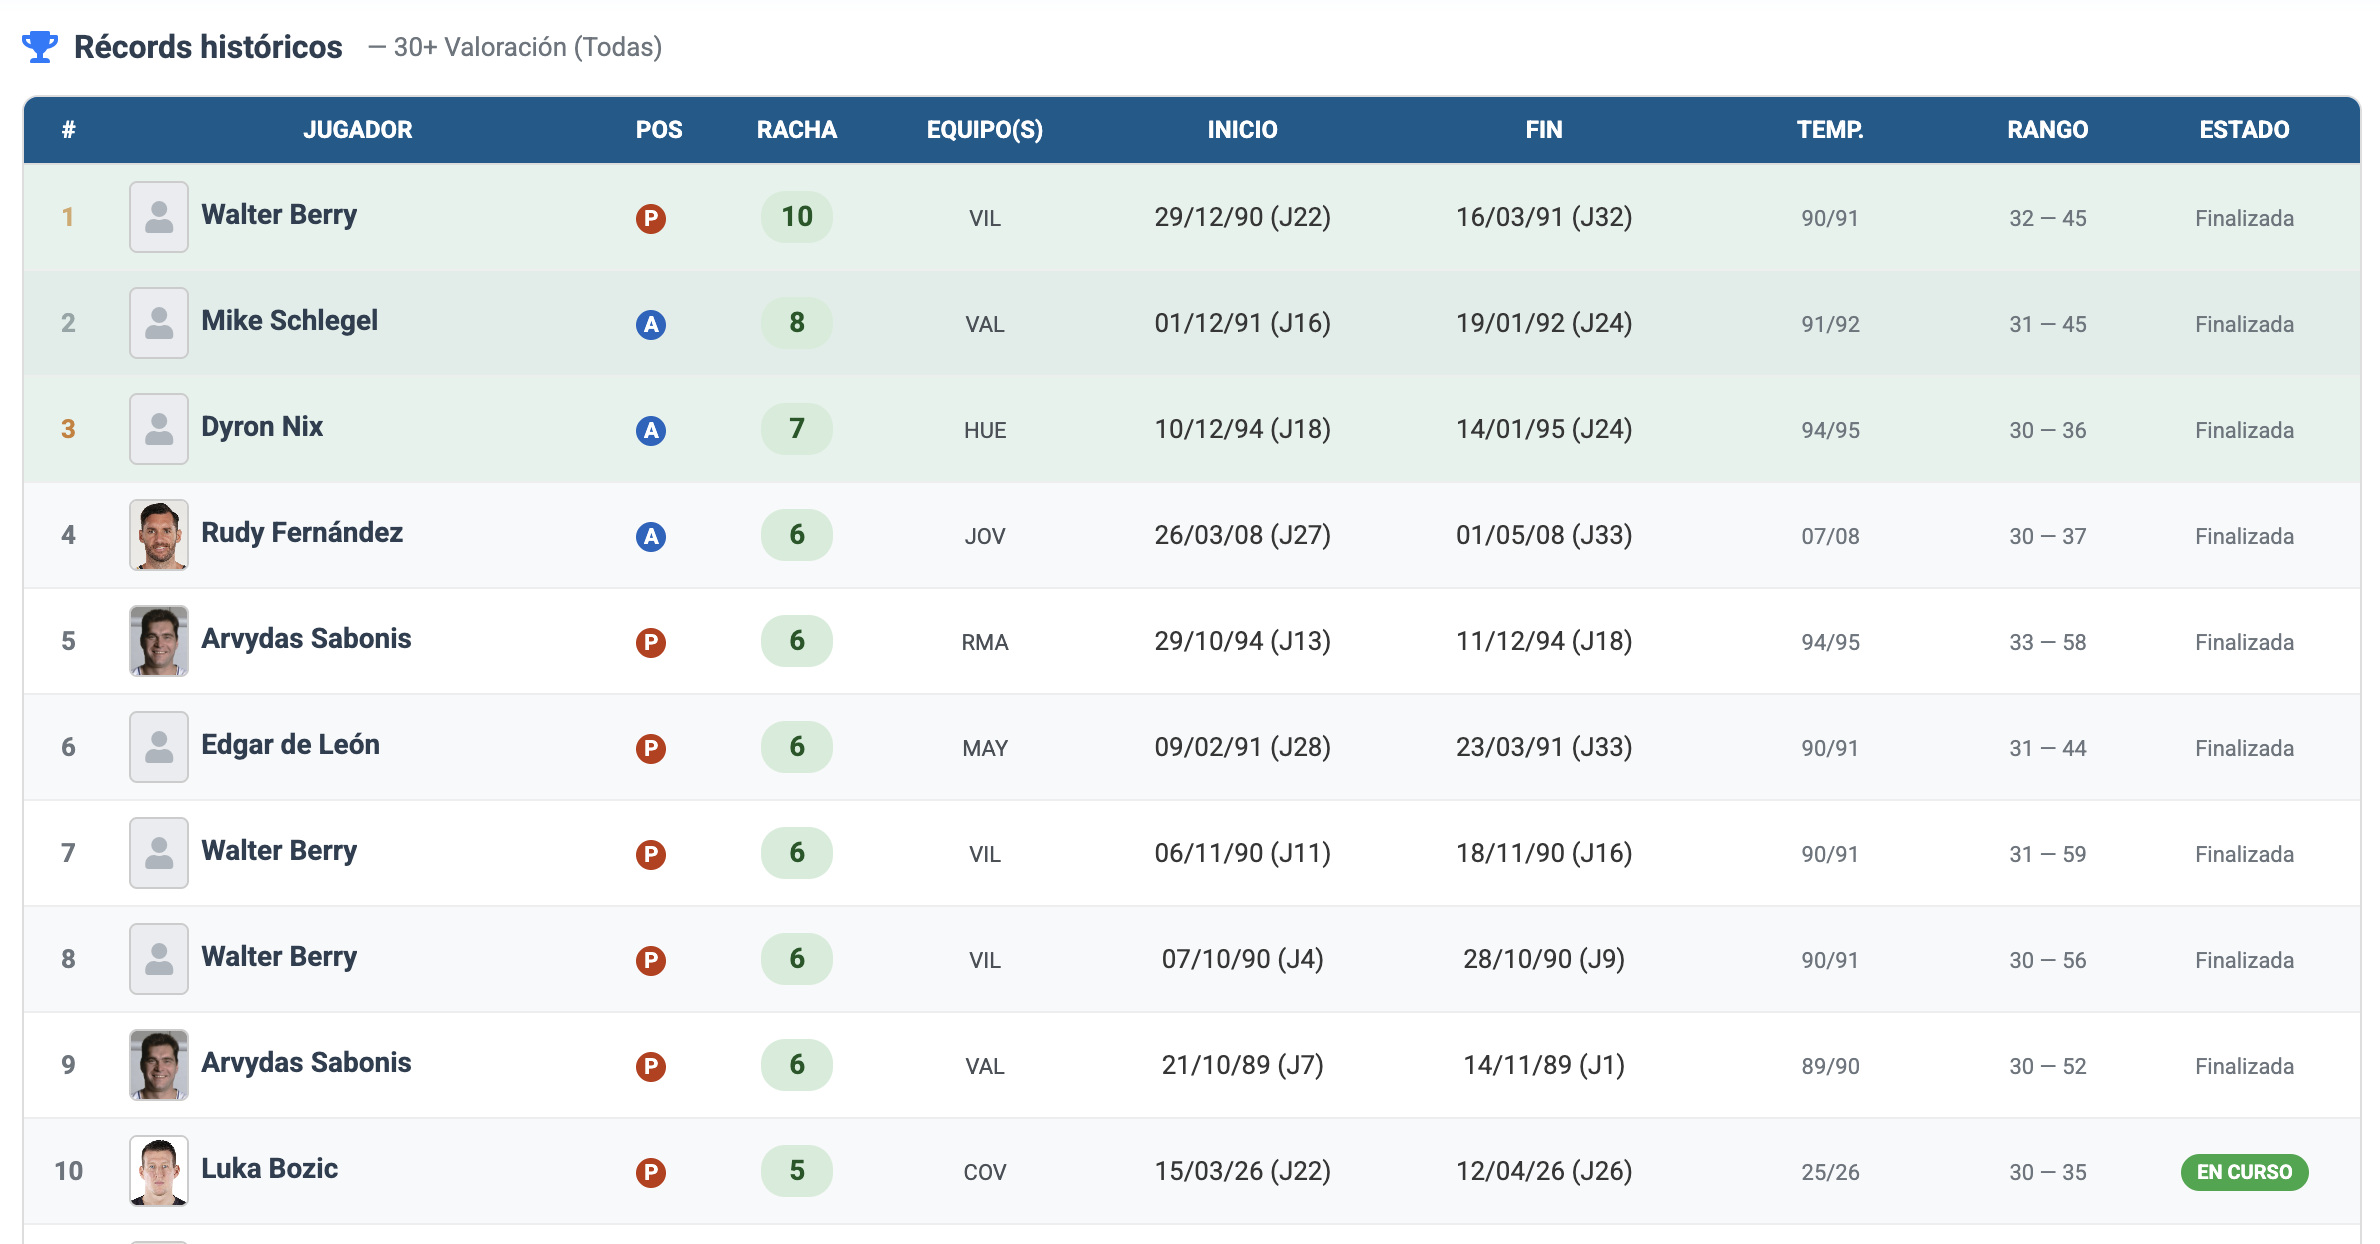Screen dimensions: 2380x1244
Task: Click the red P position badge for Edgar de León
Action: 651,748
